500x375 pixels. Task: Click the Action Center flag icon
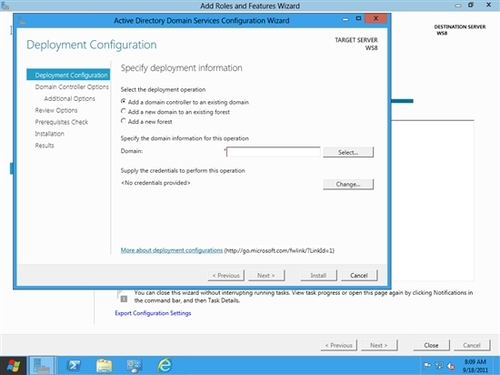[x=427, y=366]
